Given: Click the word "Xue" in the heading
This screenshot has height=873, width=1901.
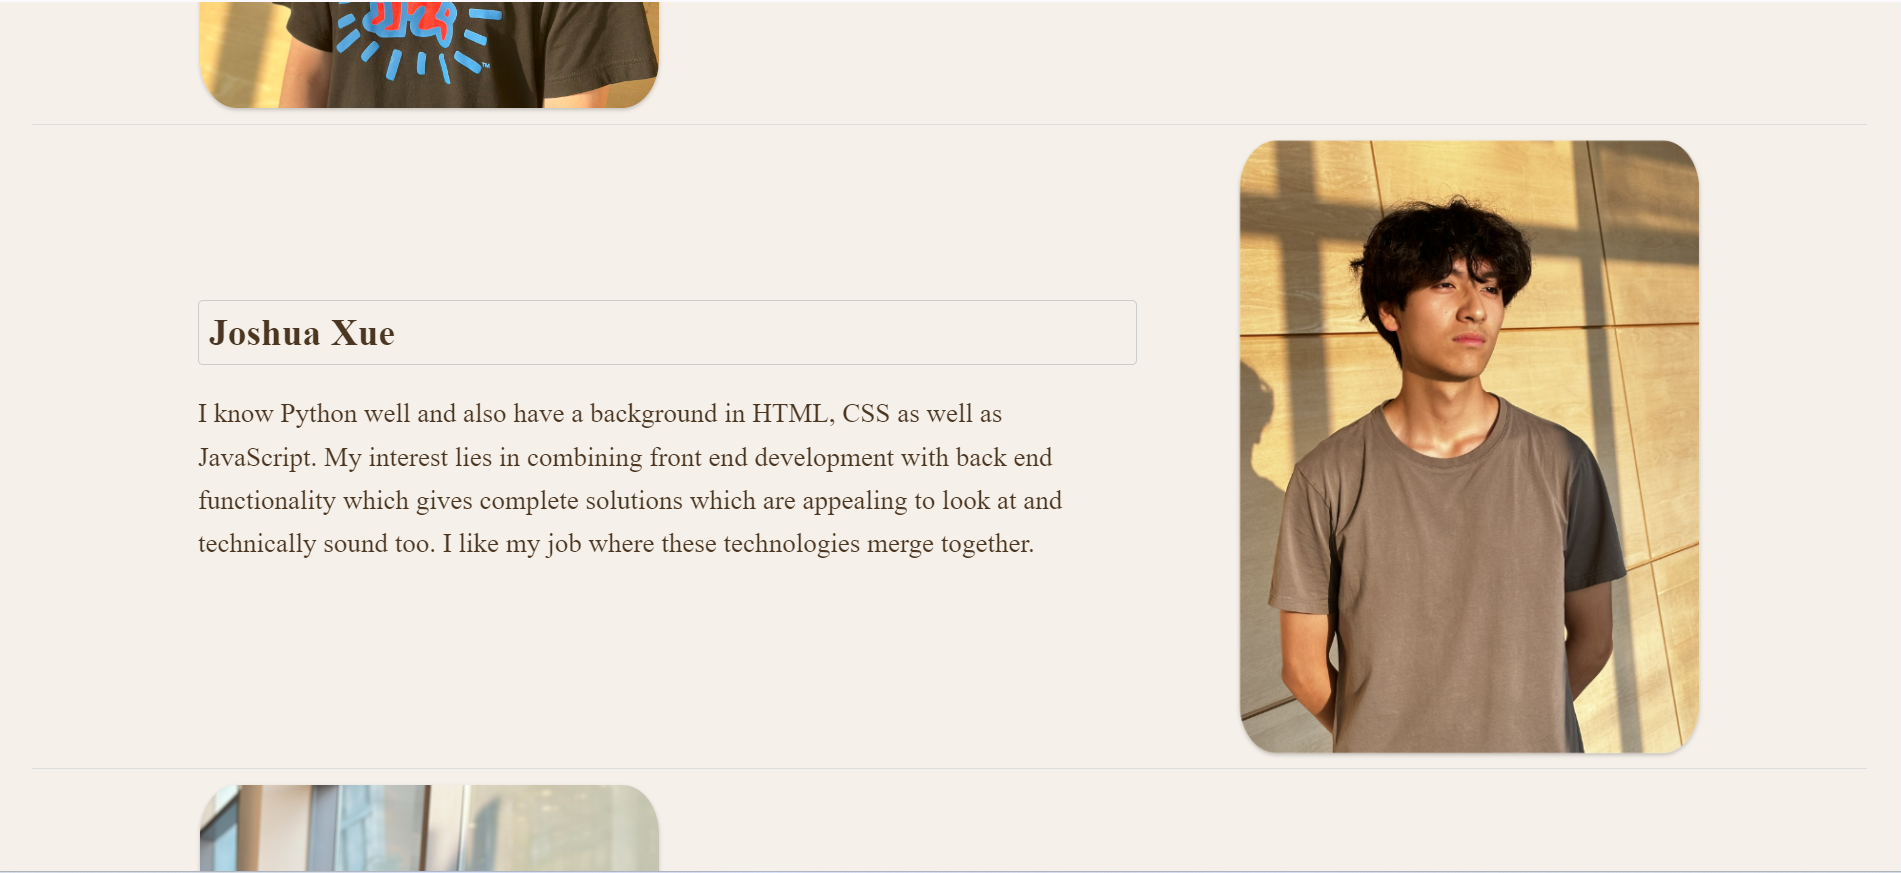Looking at the screenshot, I should [363, 333].
